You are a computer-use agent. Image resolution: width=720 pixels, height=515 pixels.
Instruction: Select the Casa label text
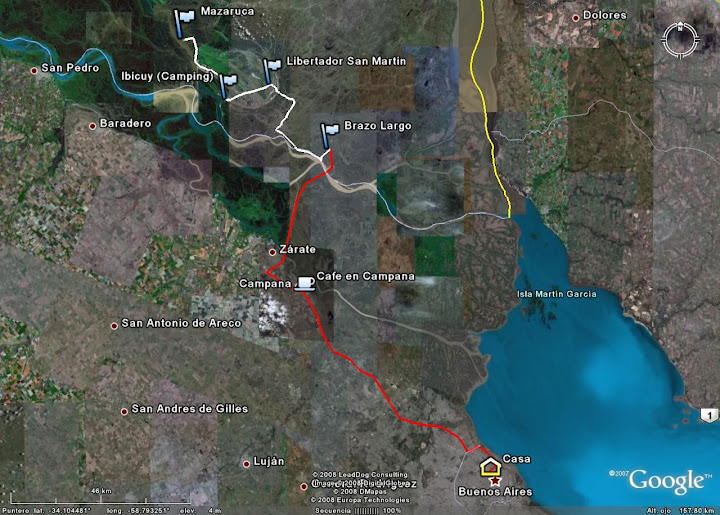tap(517, 459)
